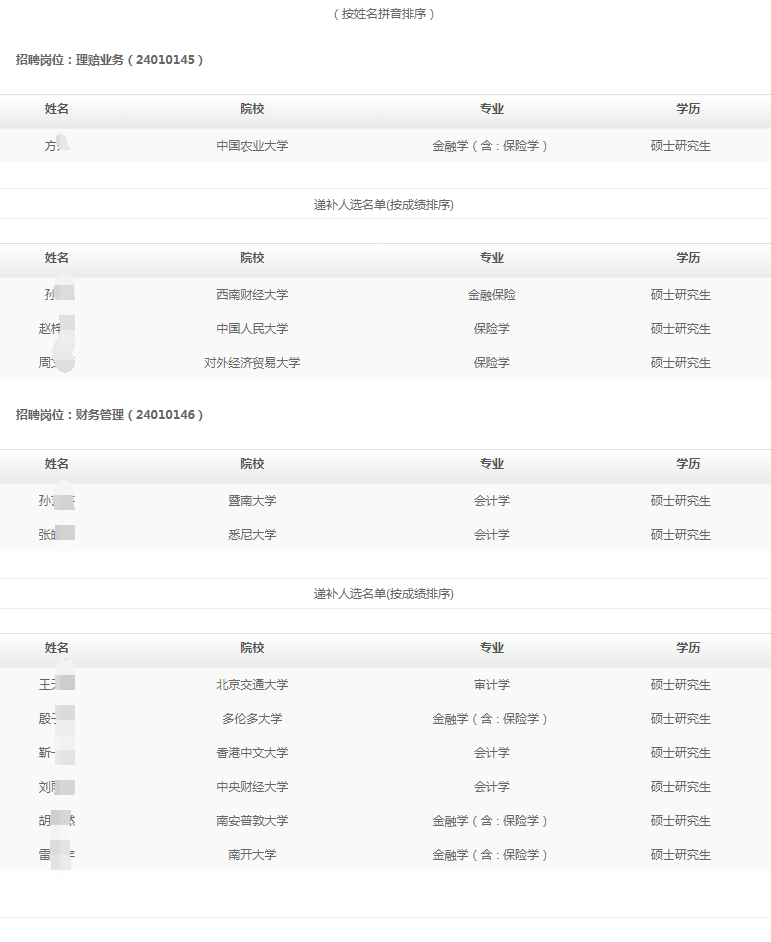This screenshot has width=771, height=942.
Task: Click the 多伦多大学 table cell
Action: pyautogui.click(x=252, y=719)
